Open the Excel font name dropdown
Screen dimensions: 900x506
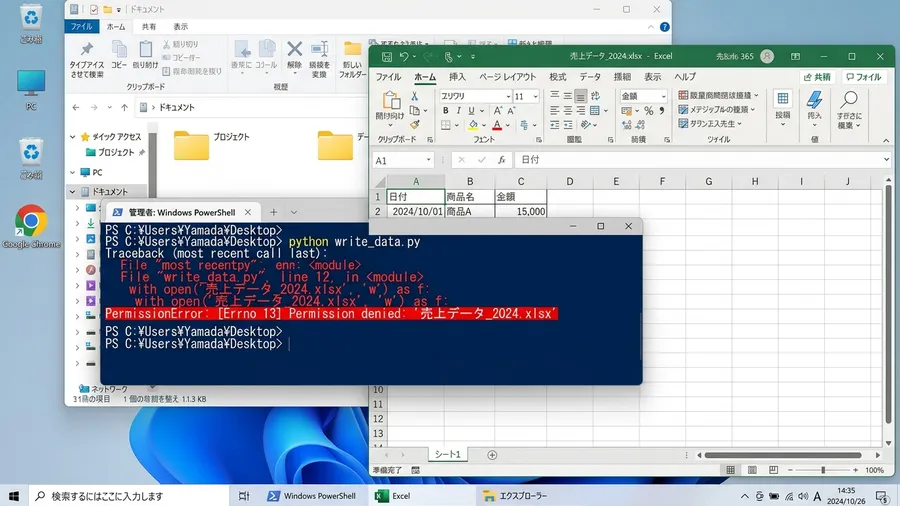point(508,96)
